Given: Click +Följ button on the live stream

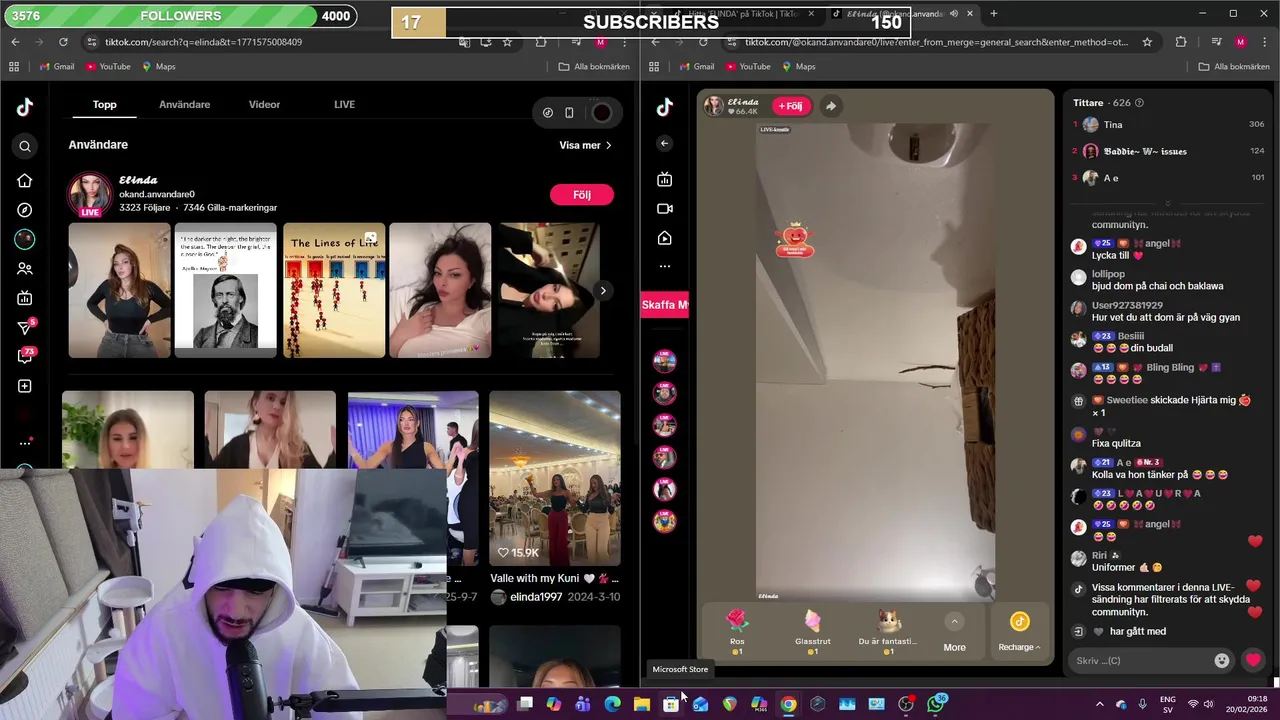Looking at the screenshot, I should coord(791,106).
